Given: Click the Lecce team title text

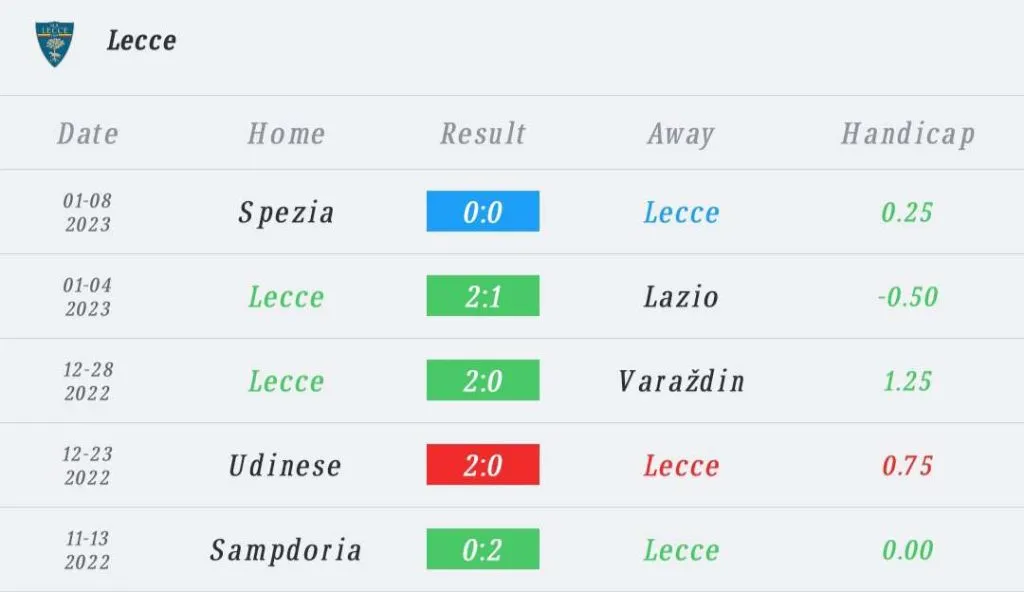Looking at the screenshot, I should (x=141, y=41).
